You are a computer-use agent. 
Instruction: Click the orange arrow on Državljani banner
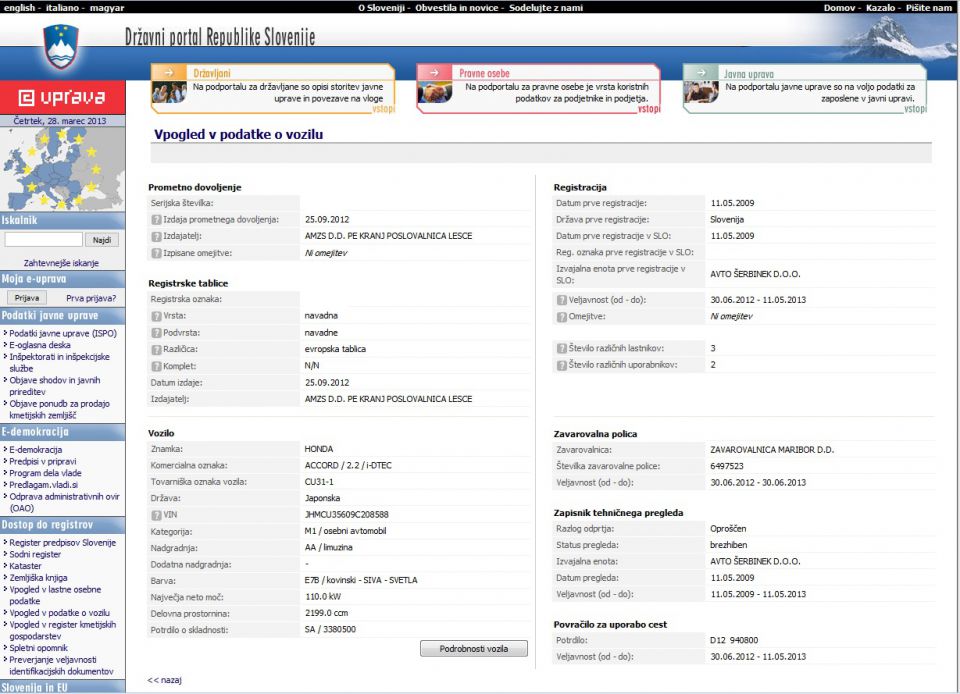(168, 72)
